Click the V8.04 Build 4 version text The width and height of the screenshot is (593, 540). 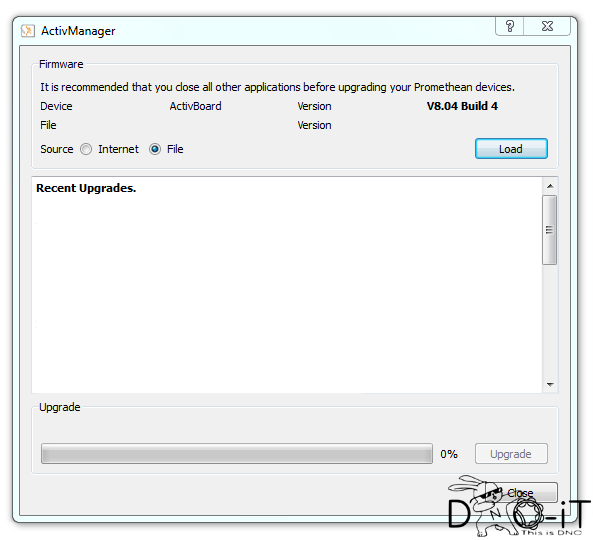point(462,106)
